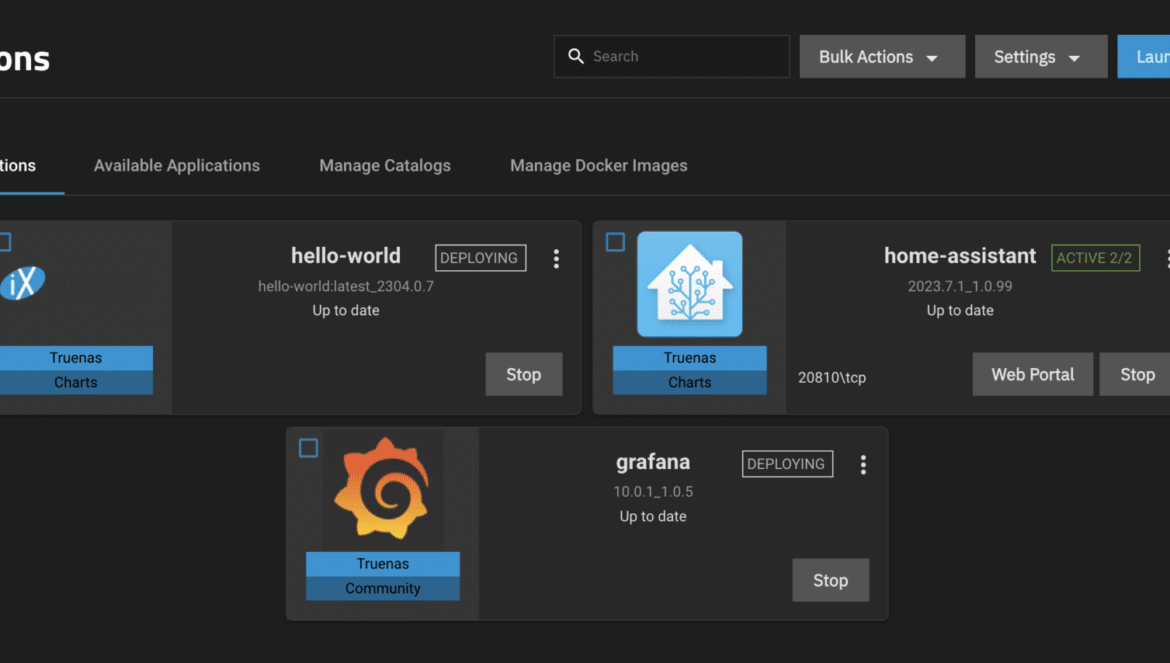Click hello-world DEPLOYING status badge
This screenshot has height=663, width=1170.
(481, 258)
